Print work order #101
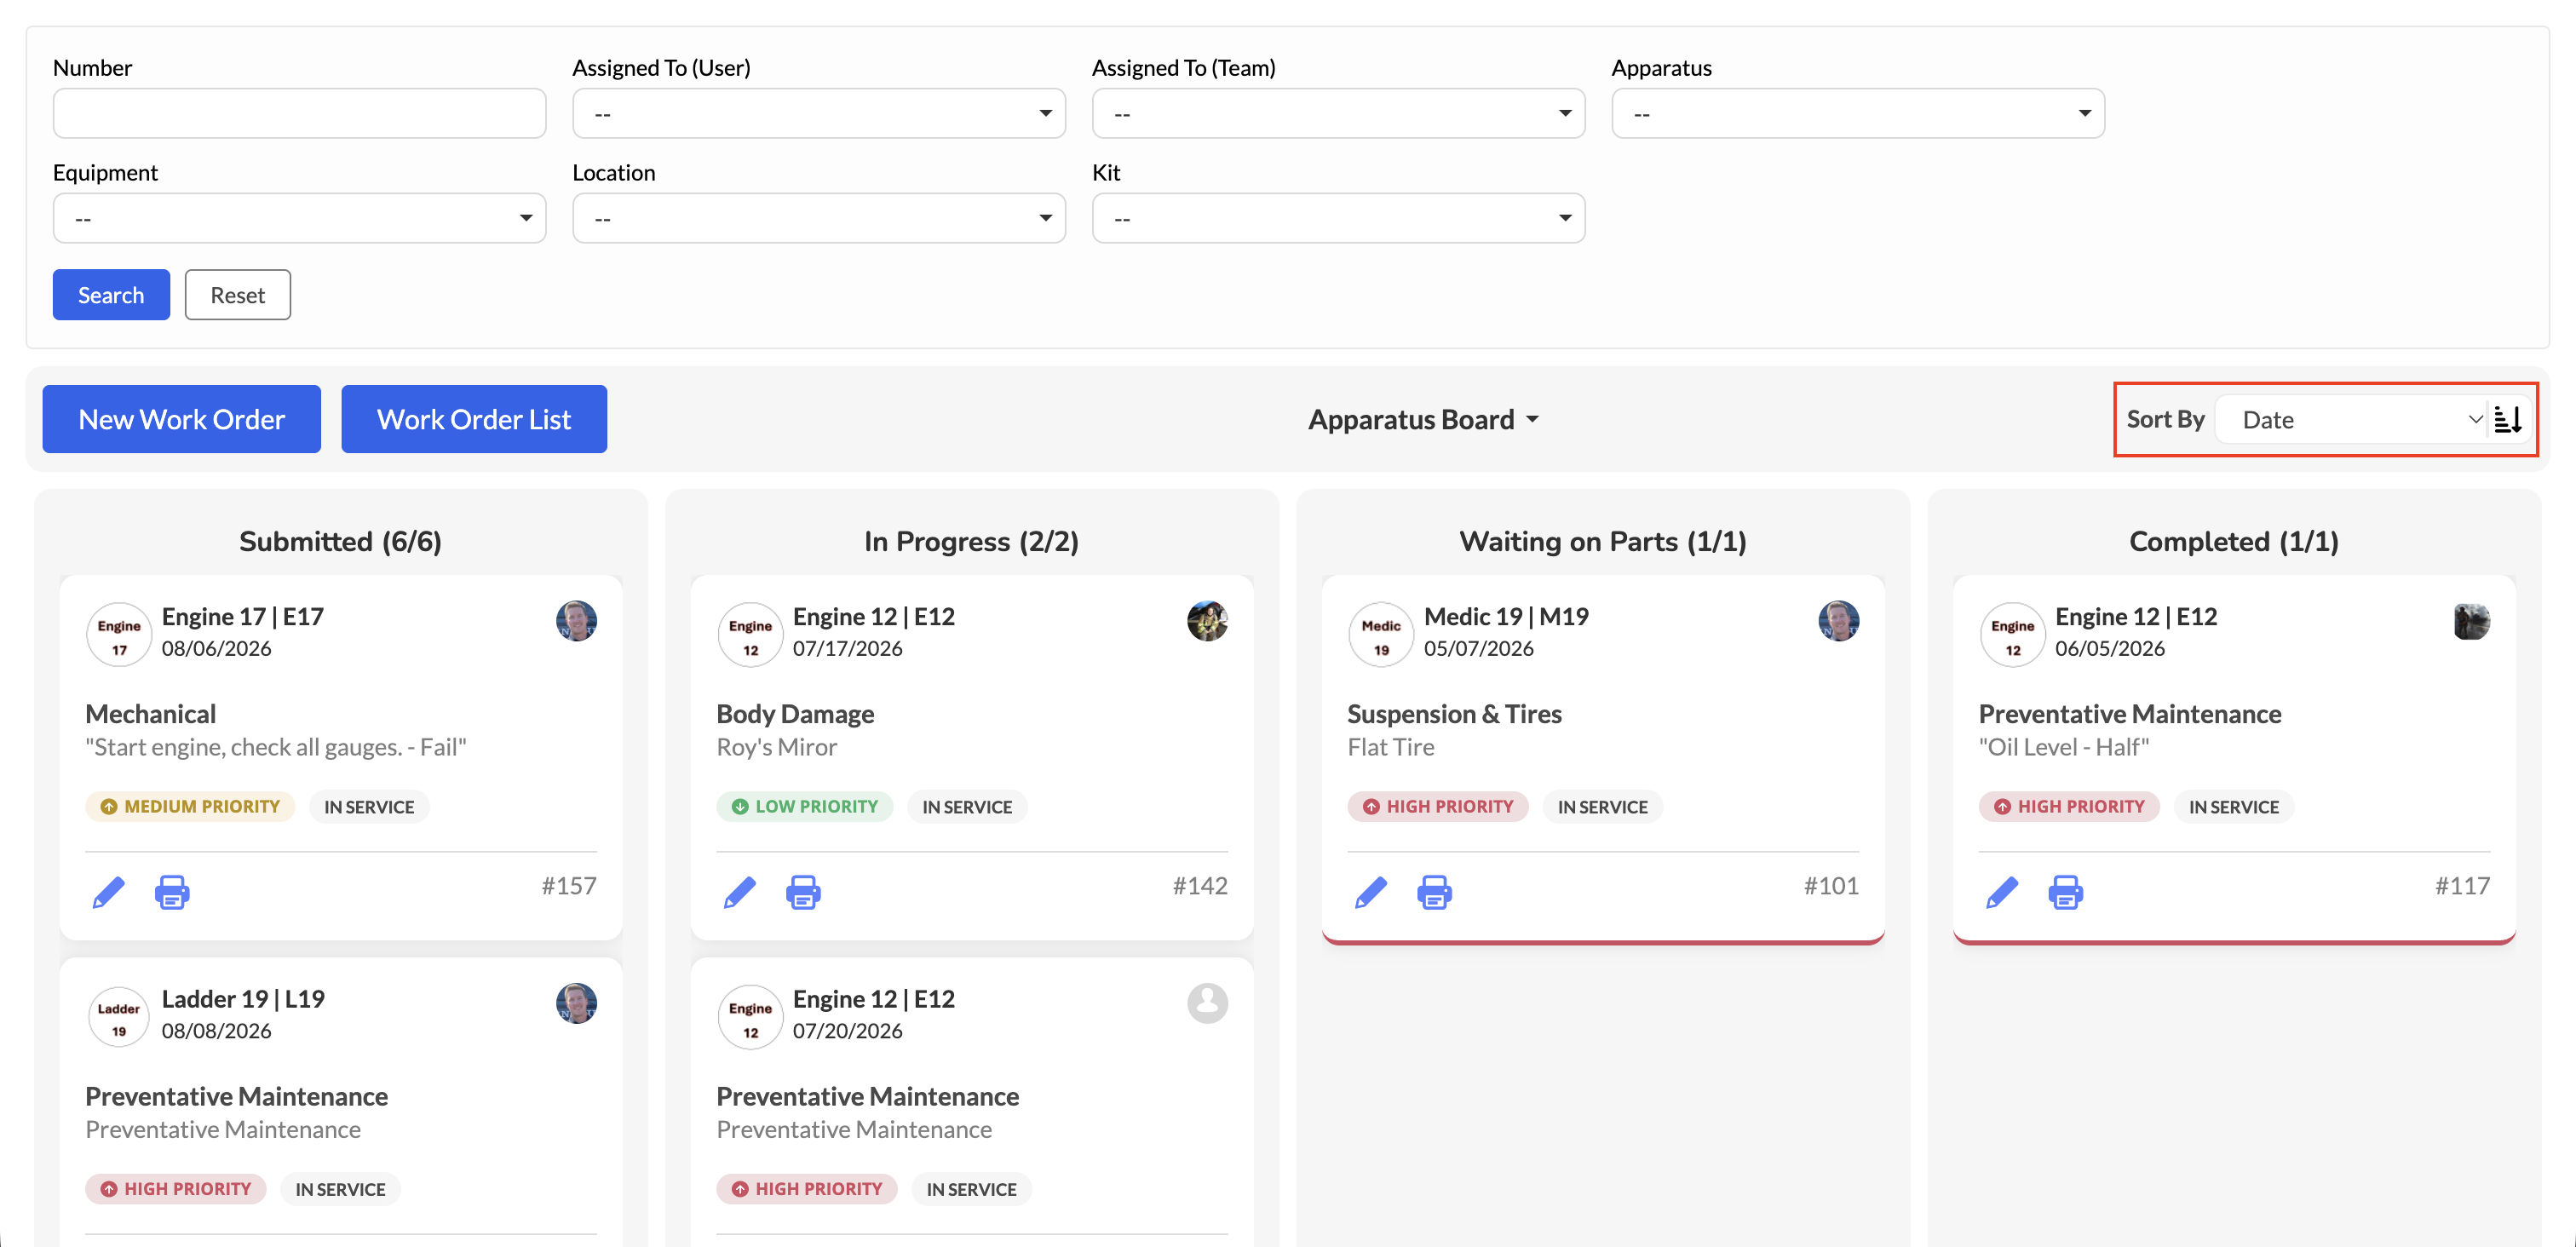Screen dimensions: 2576x1247 tap(1434, 891)
